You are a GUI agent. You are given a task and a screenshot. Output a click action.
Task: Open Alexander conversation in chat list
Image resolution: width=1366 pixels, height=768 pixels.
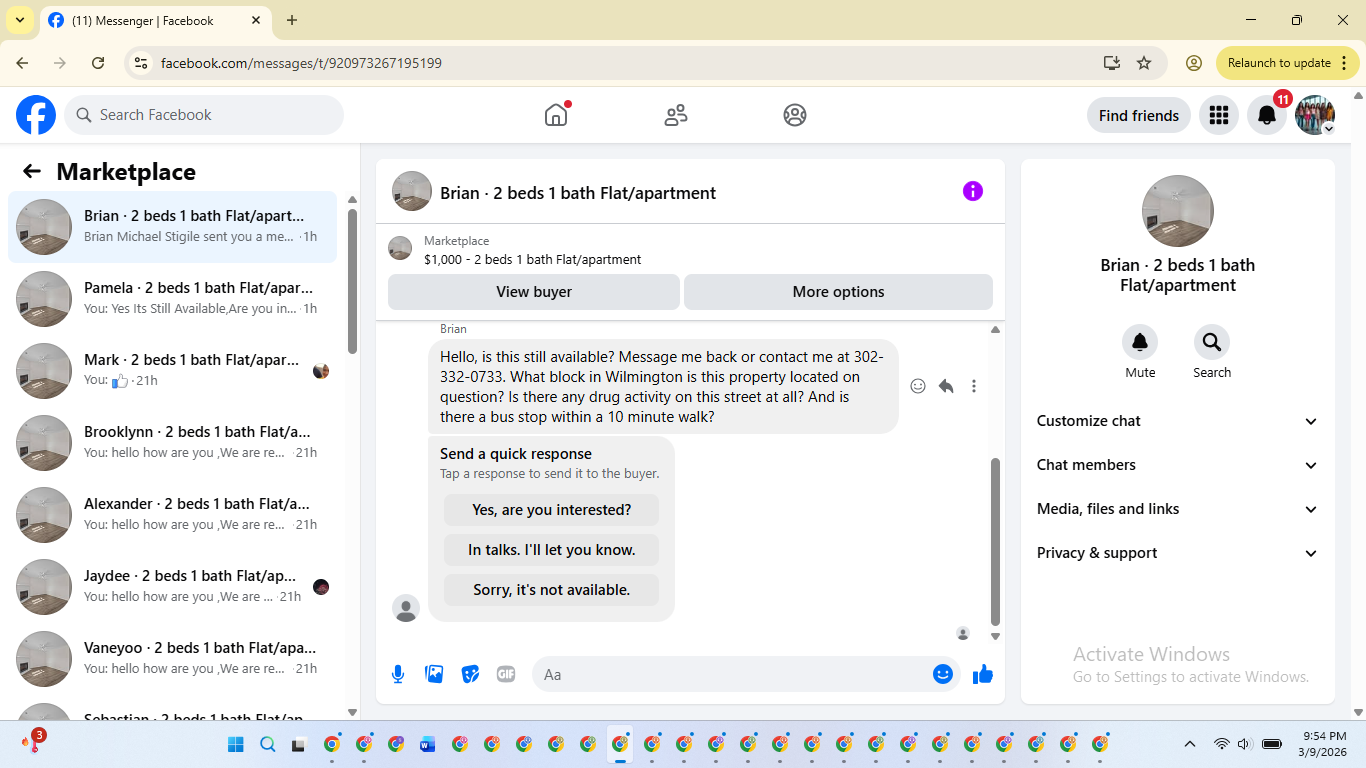tap(172, 515)
